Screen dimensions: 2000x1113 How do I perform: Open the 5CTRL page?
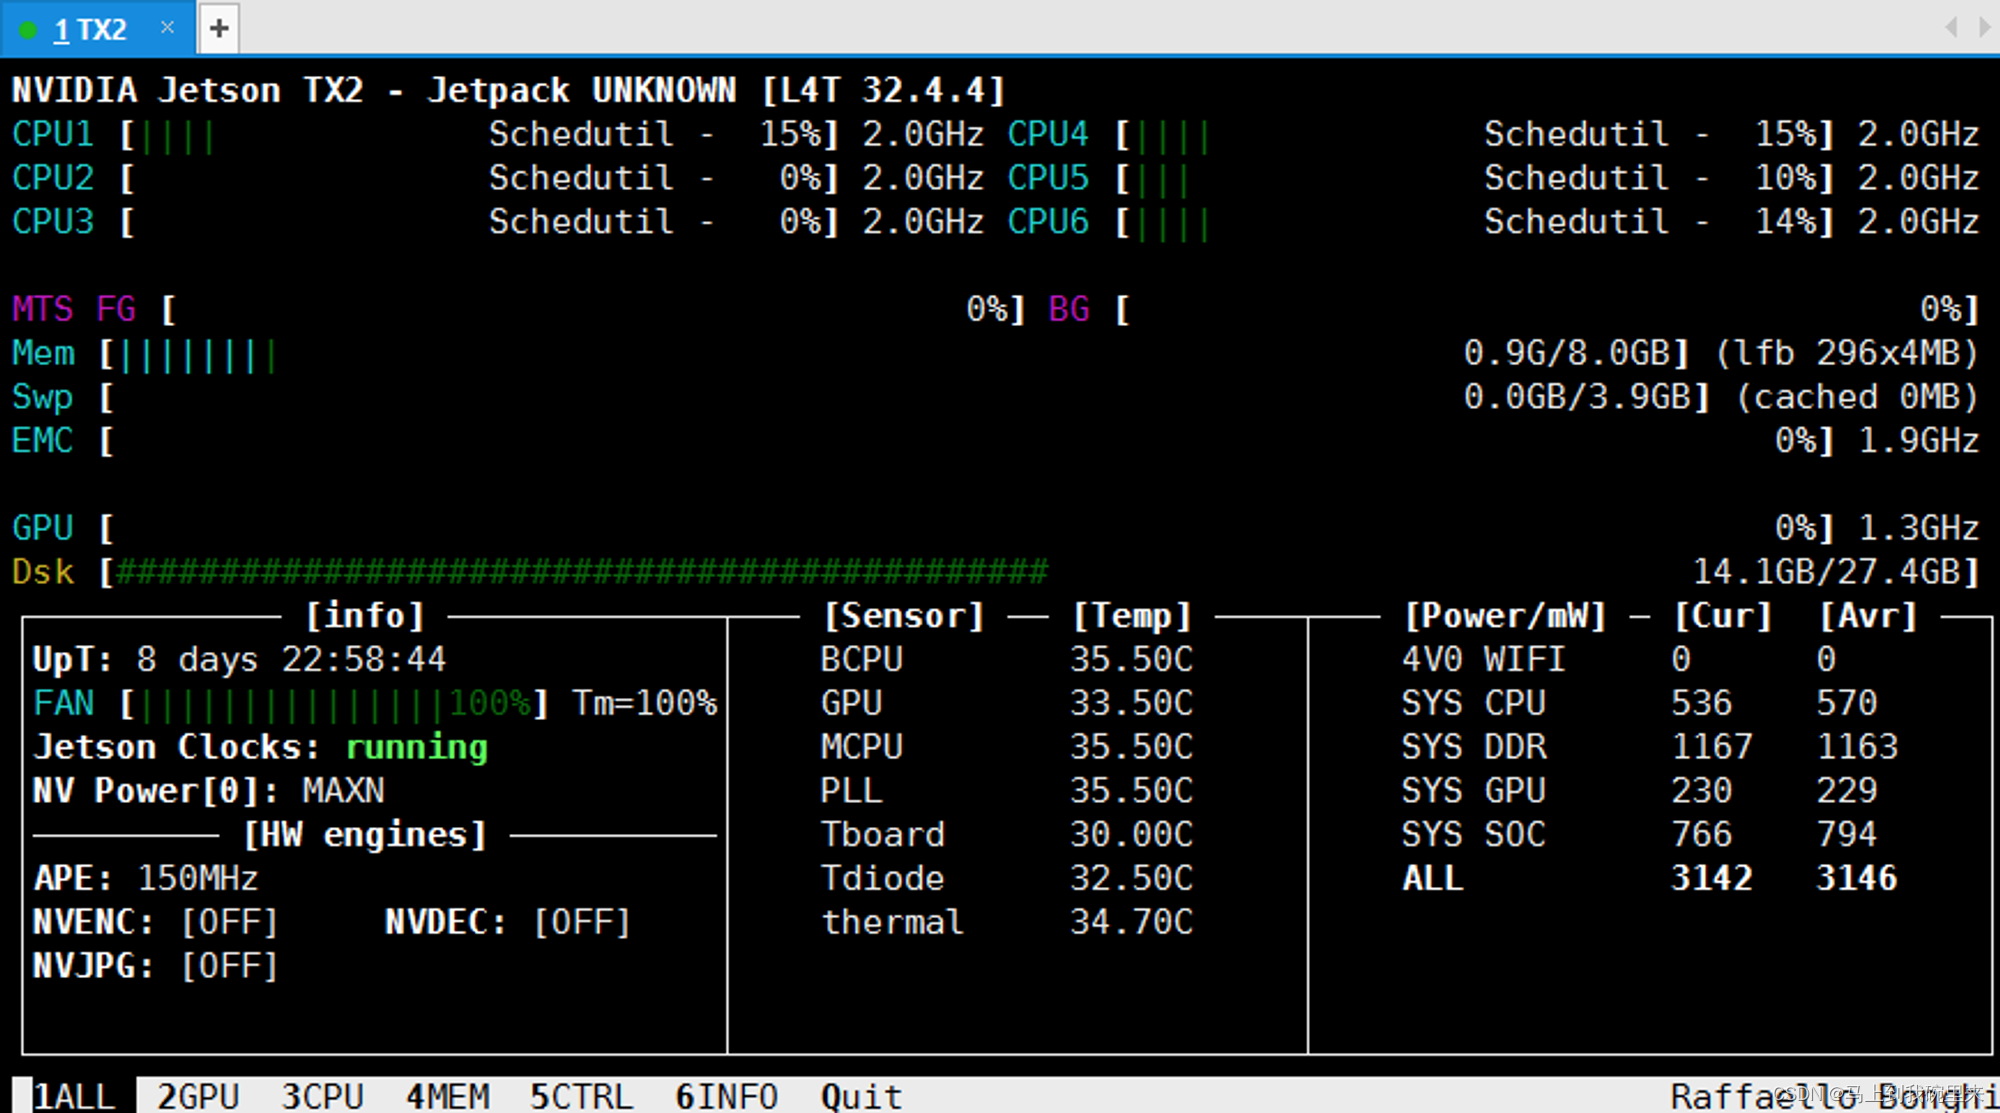click(581, 1096)
